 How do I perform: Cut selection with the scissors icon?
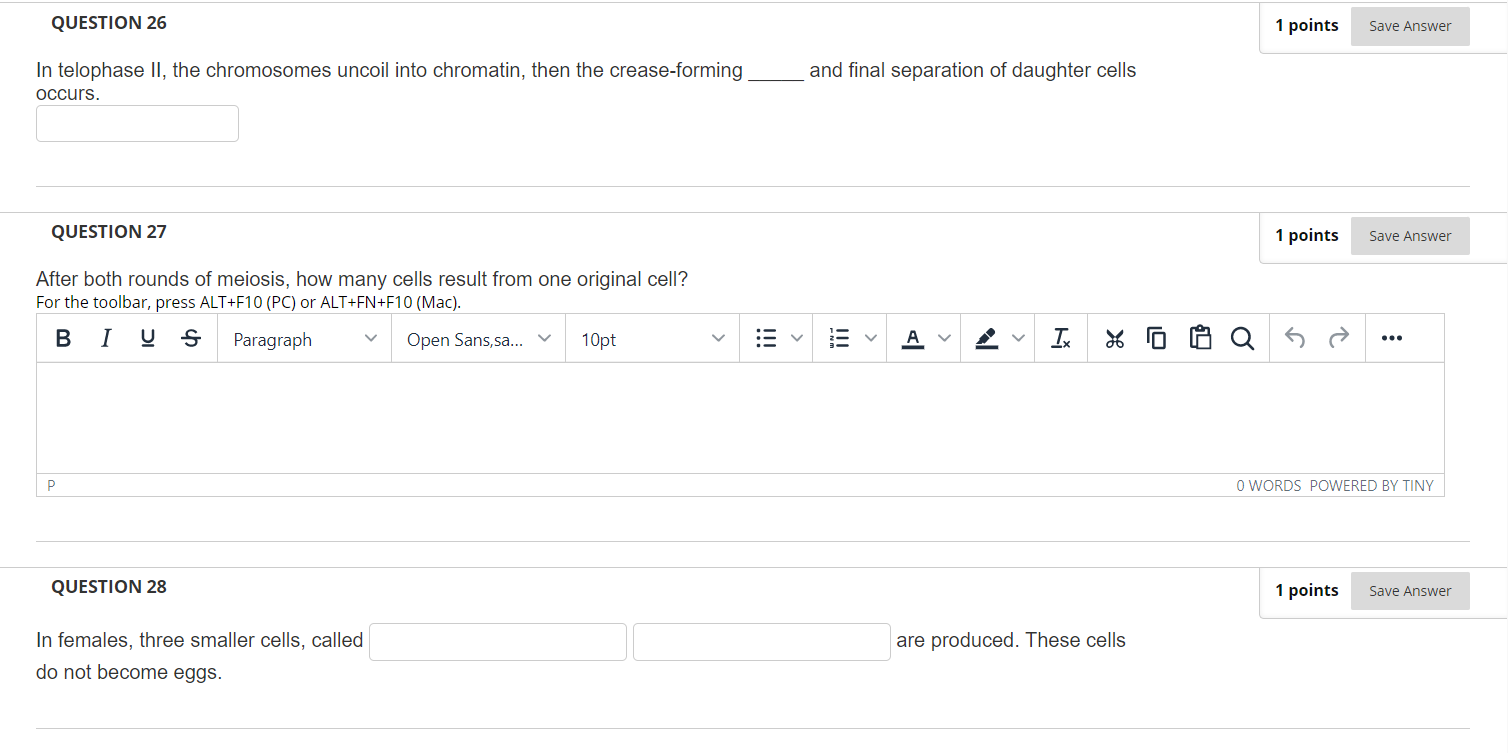click(1114, 339)
